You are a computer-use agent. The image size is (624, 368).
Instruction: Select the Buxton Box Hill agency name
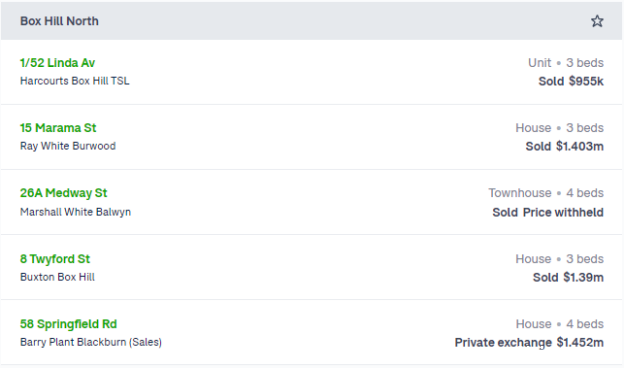tap(57, 277)
